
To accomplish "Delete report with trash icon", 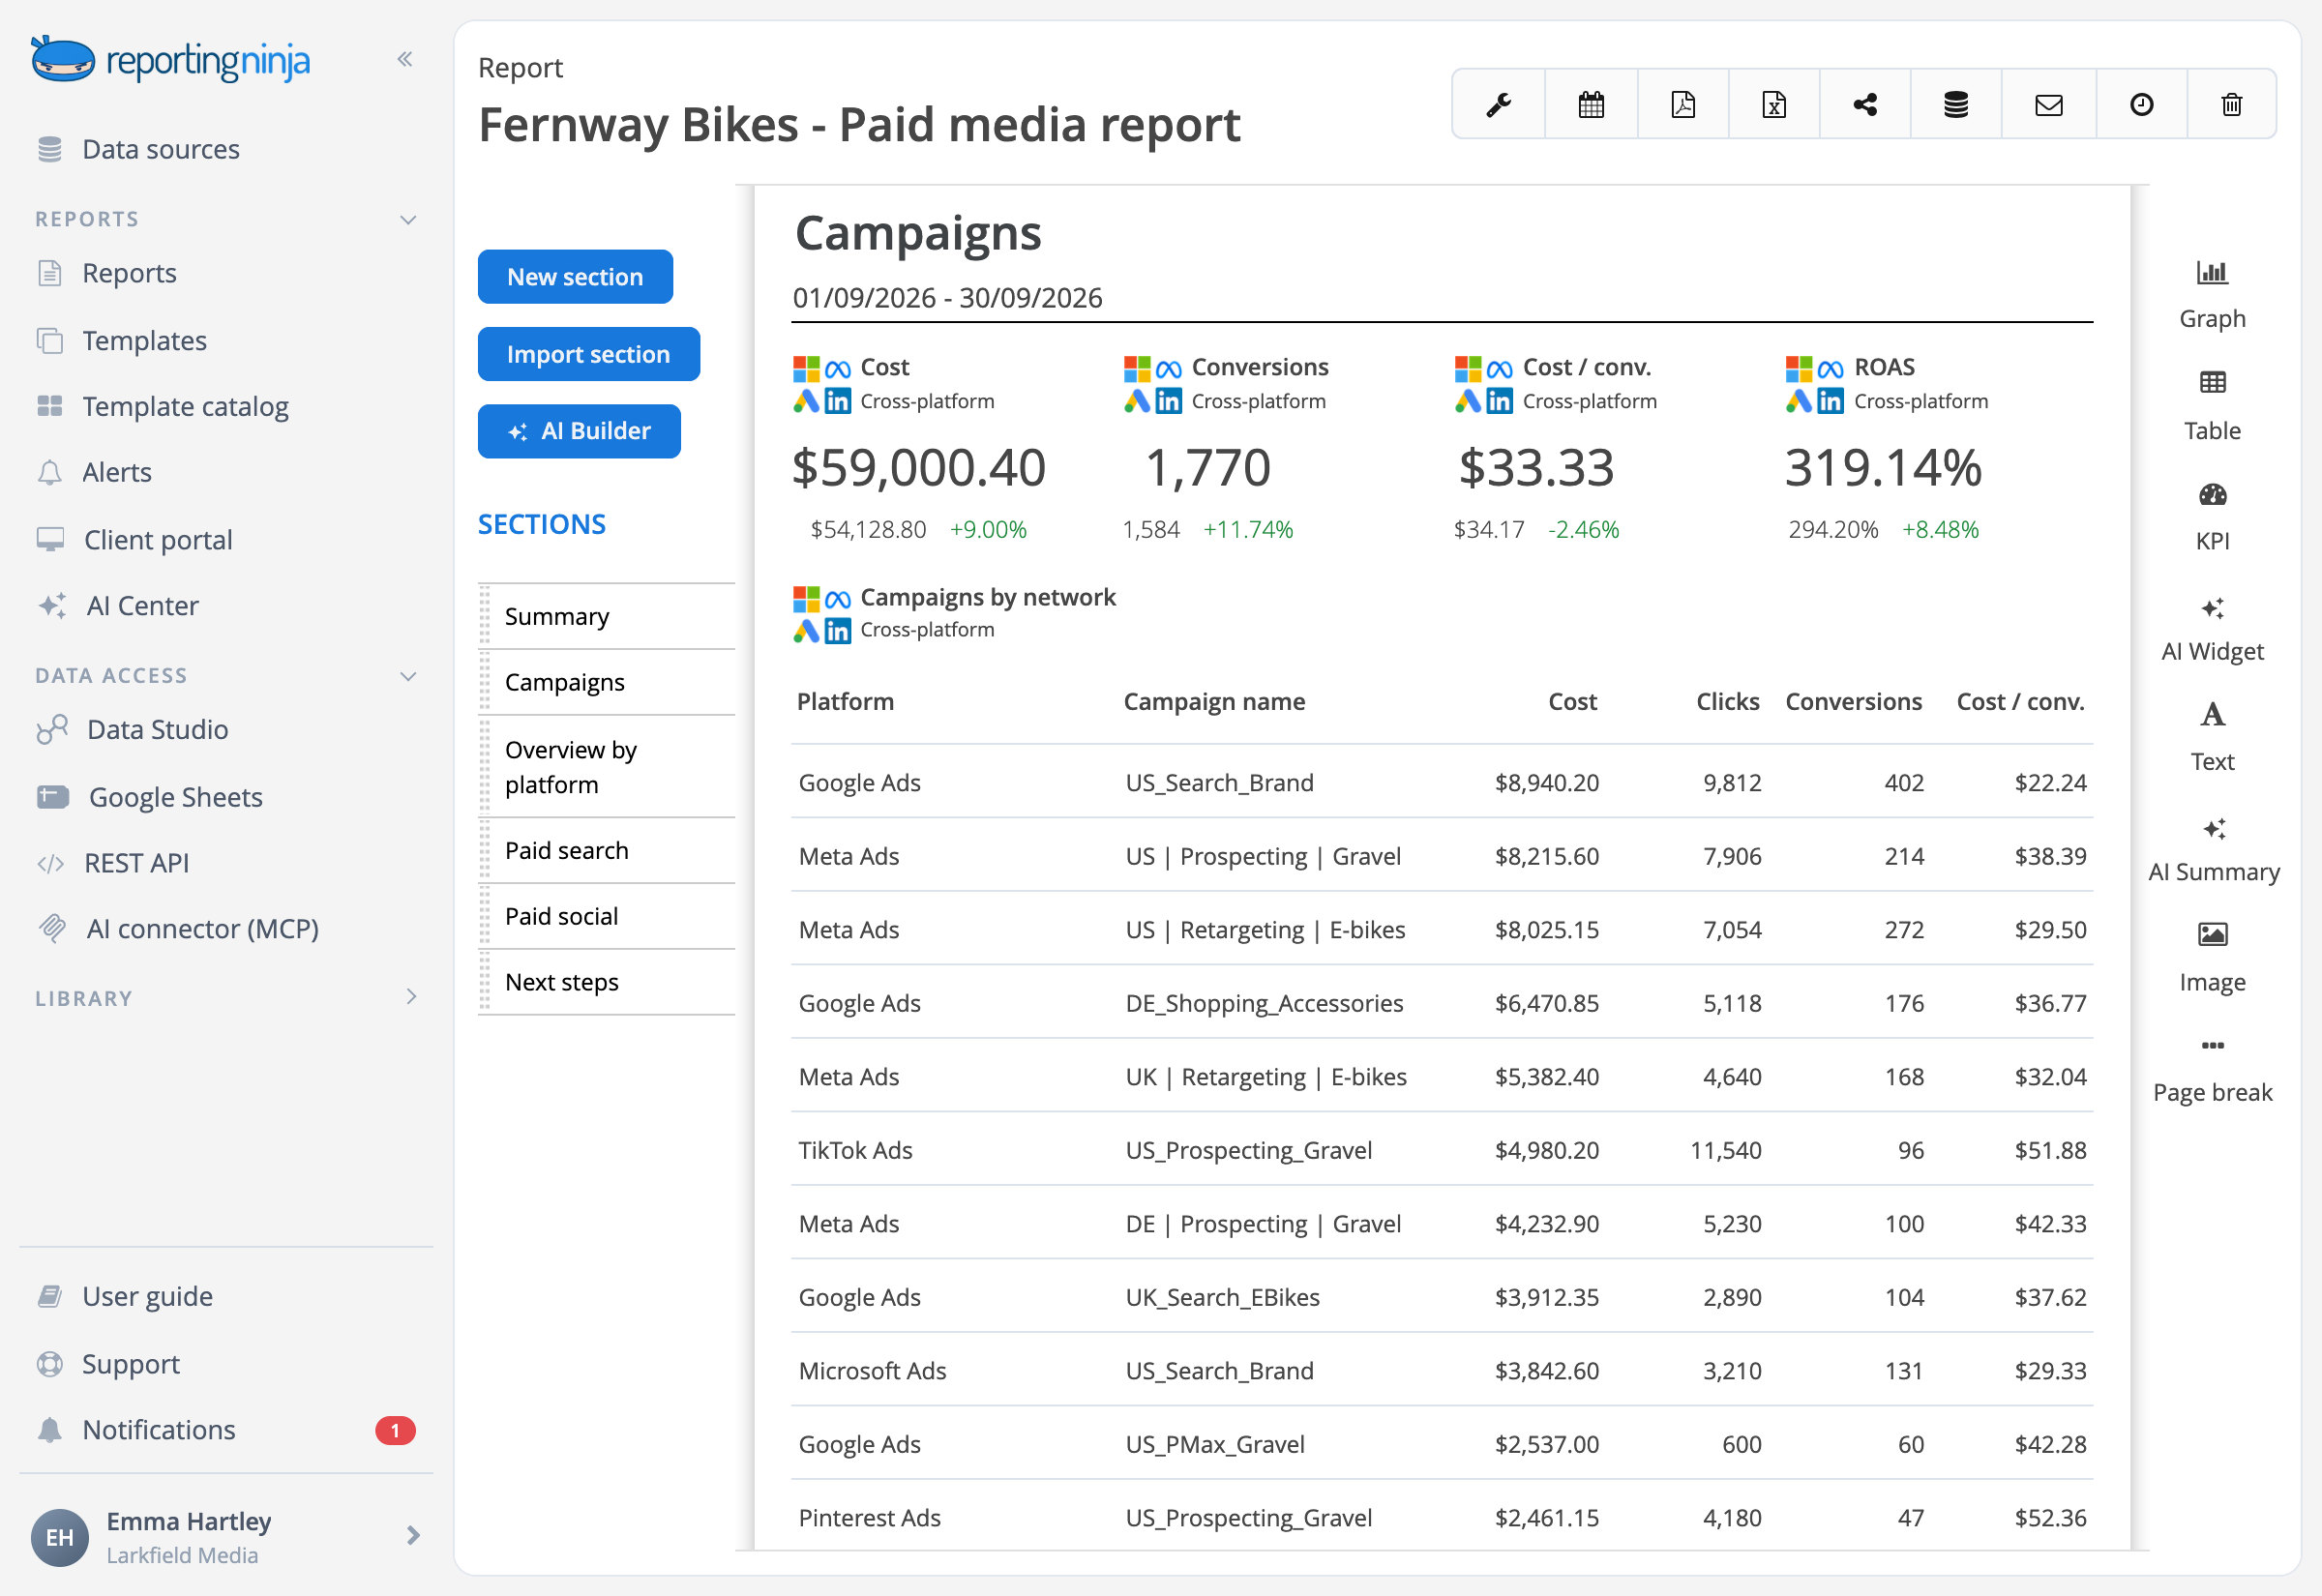I will 2232,104.
